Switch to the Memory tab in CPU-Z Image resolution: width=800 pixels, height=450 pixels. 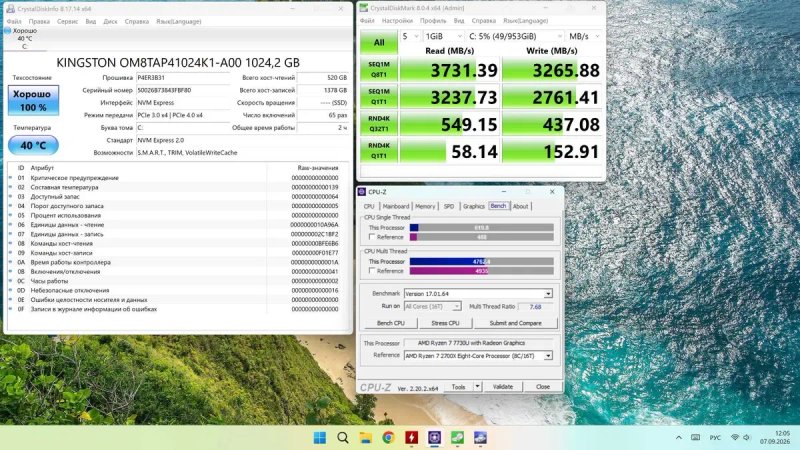pos(425,206)
